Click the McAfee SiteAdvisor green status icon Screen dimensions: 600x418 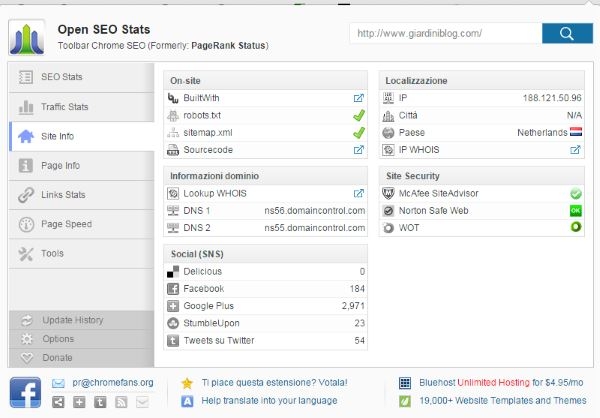[576, 194]
